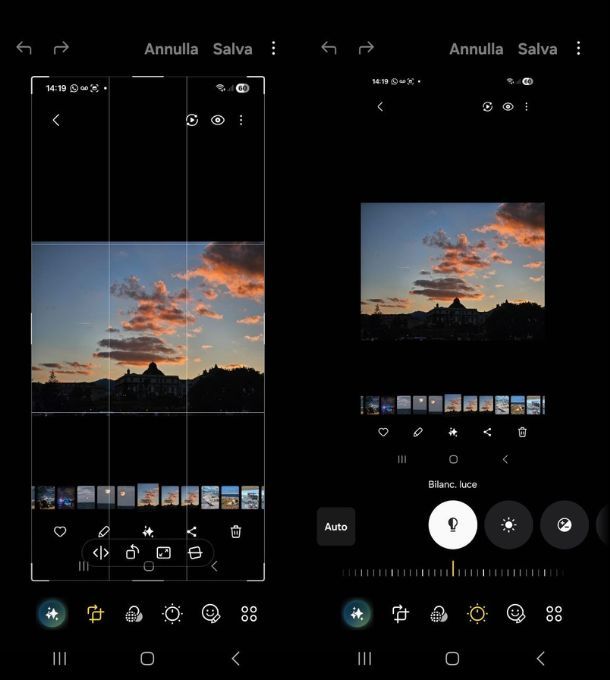Image resolution: width=610 pixels, height=680 pixels.
Task: Go back from left navigation bar
Action: click(x=235, y=658)
